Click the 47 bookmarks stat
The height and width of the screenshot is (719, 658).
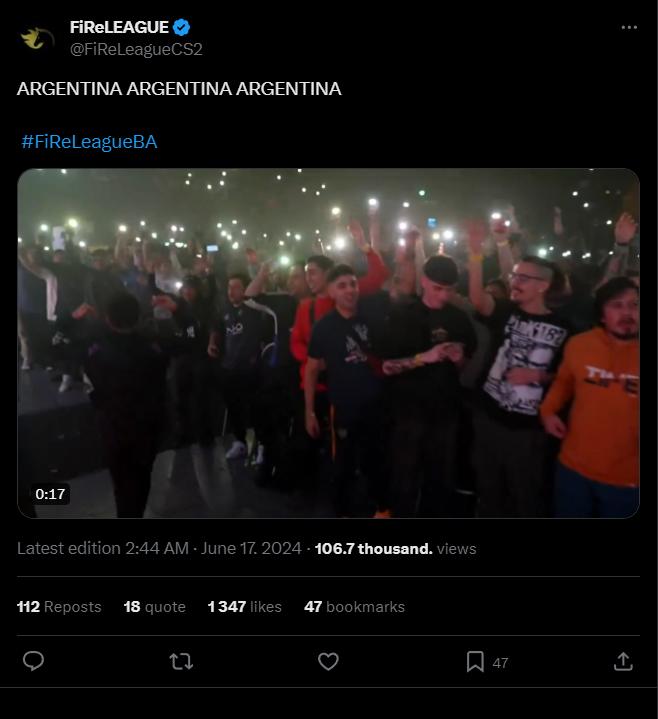coord(354,607)
